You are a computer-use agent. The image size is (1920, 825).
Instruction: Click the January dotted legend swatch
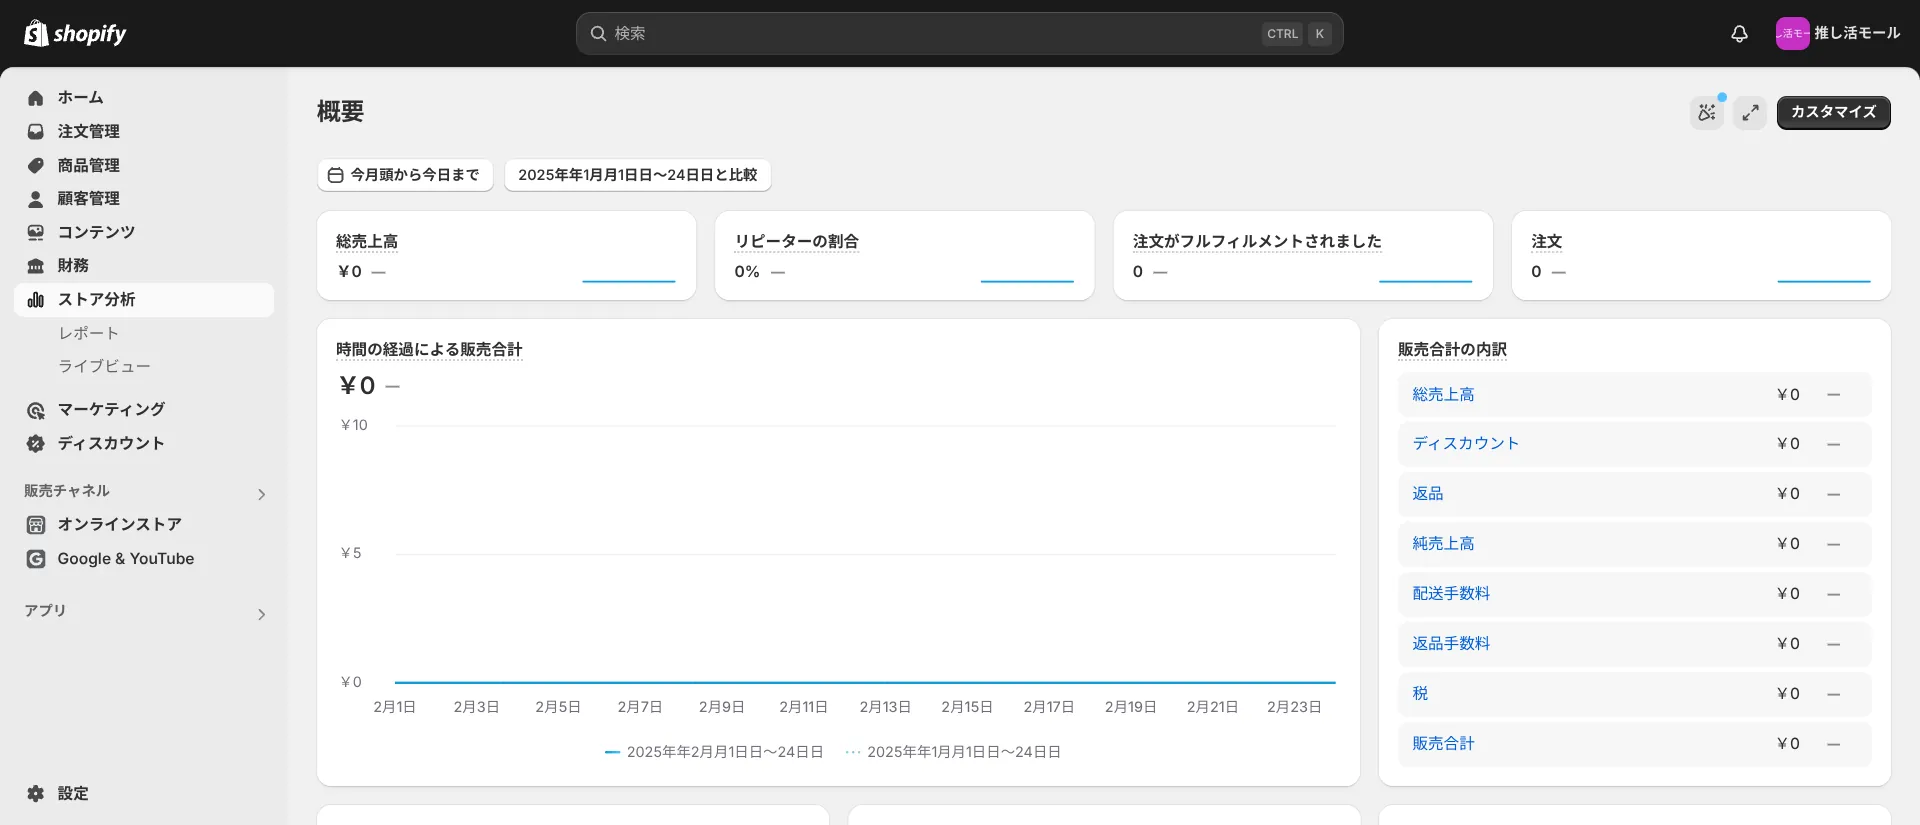point(853,752)
